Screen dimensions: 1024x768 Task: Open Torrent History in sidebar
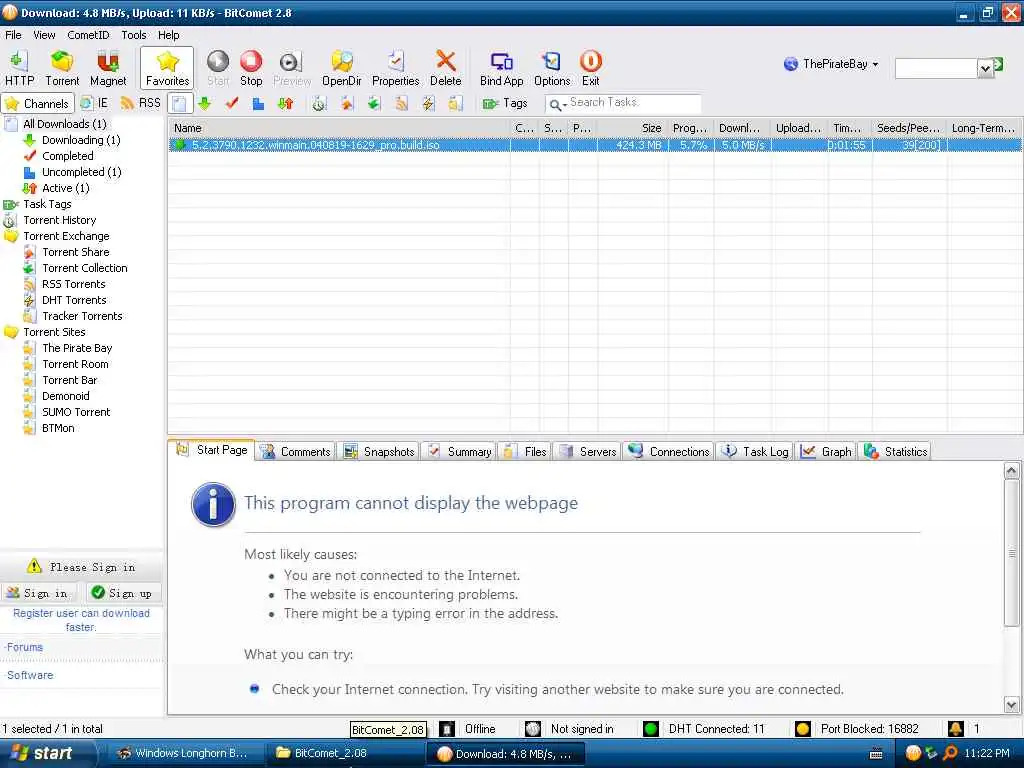59,220
